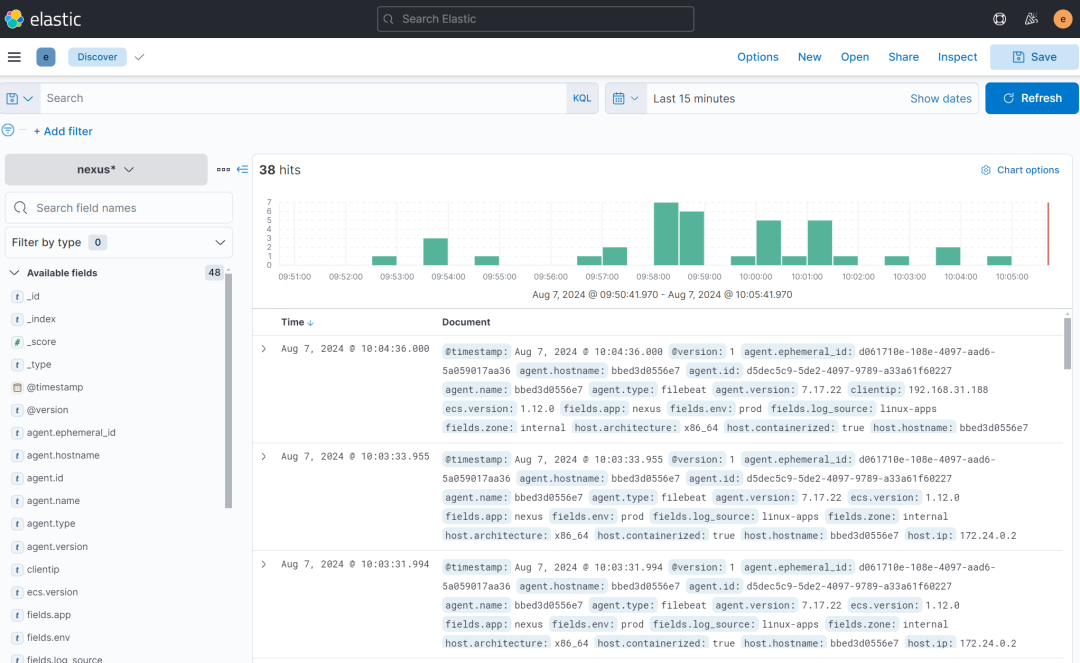This screenshot has height=663, width=1080.
Task: Click the documents table vertical scrollbar
Action: coord(1068,344)
